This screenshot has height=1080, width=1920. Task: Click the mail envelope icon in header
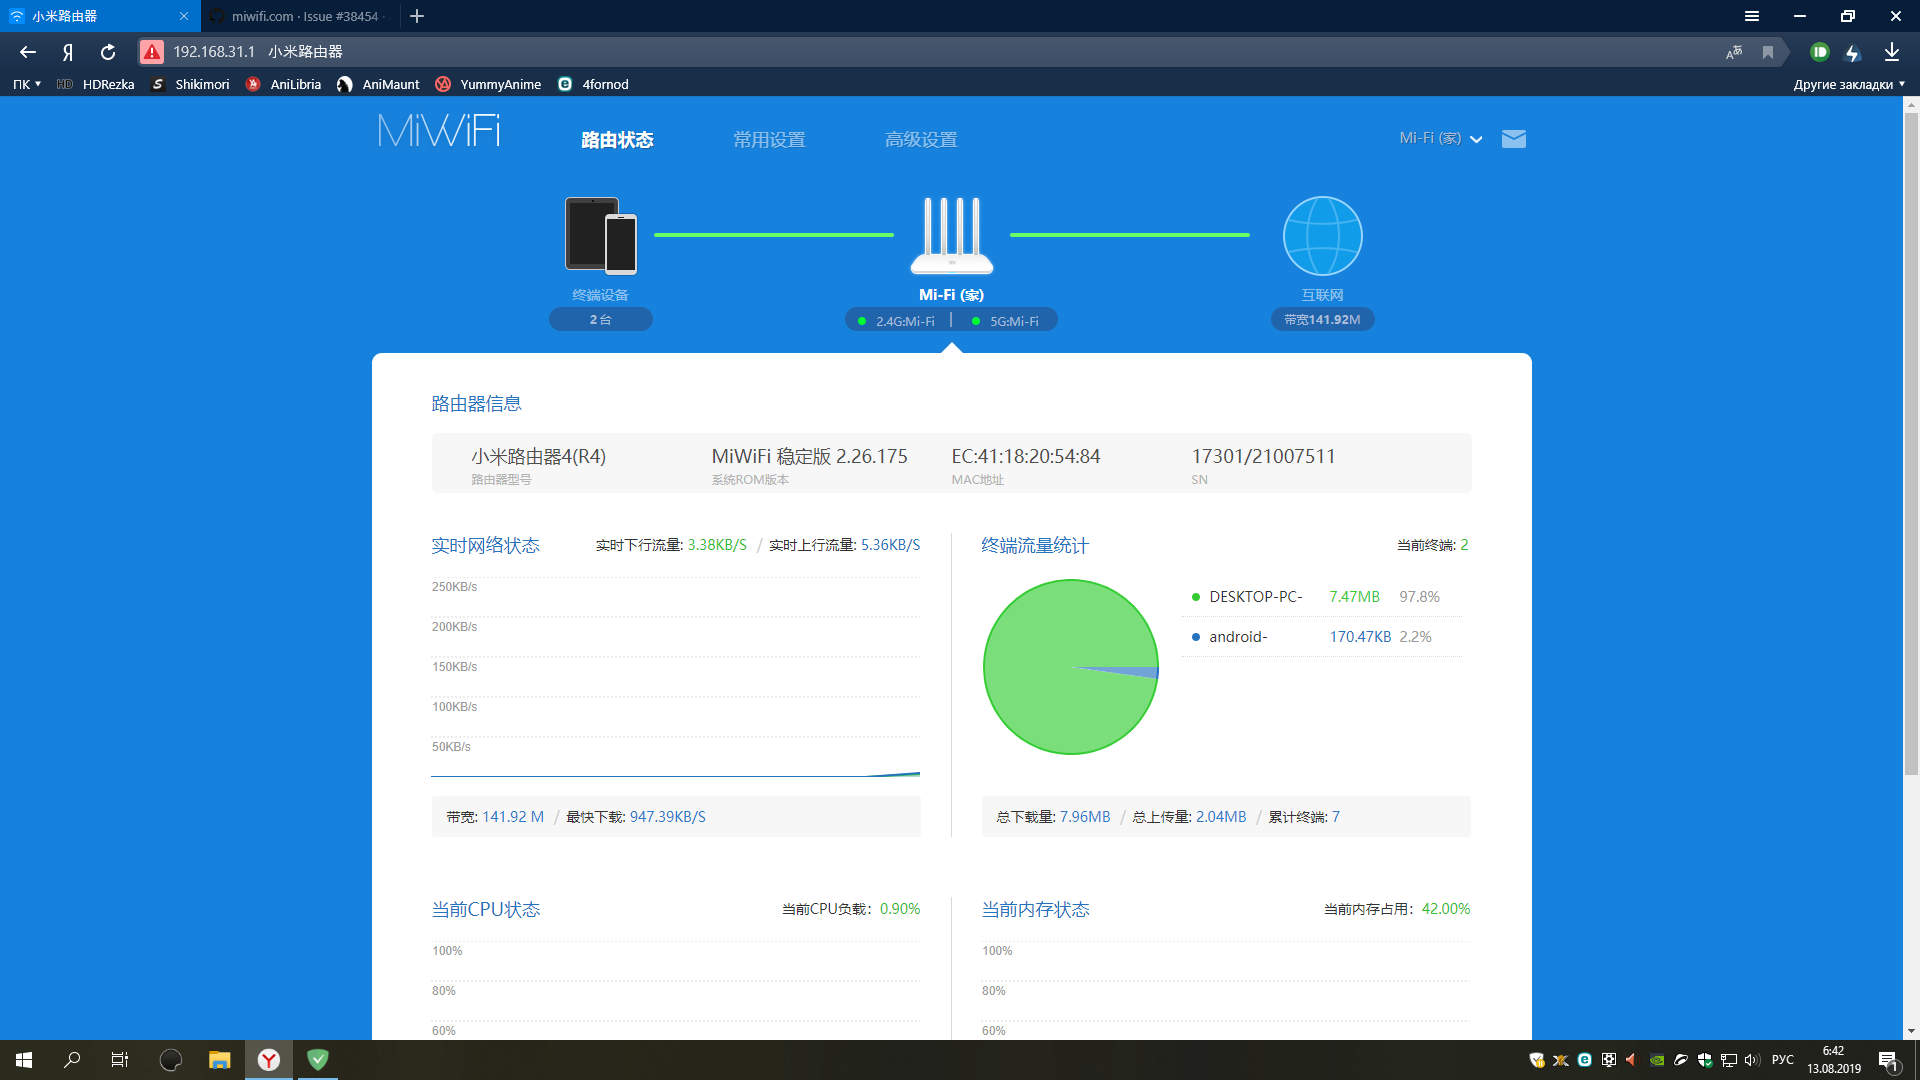click(x=1513, y=139)
